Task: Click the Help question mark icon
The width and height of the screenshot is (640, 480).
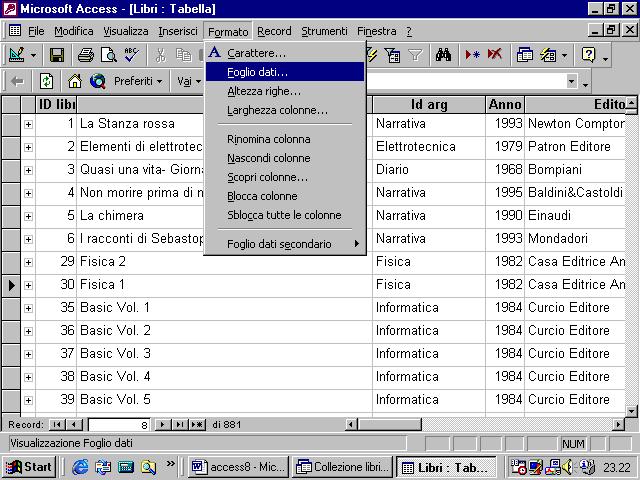Action: point(588,55)
